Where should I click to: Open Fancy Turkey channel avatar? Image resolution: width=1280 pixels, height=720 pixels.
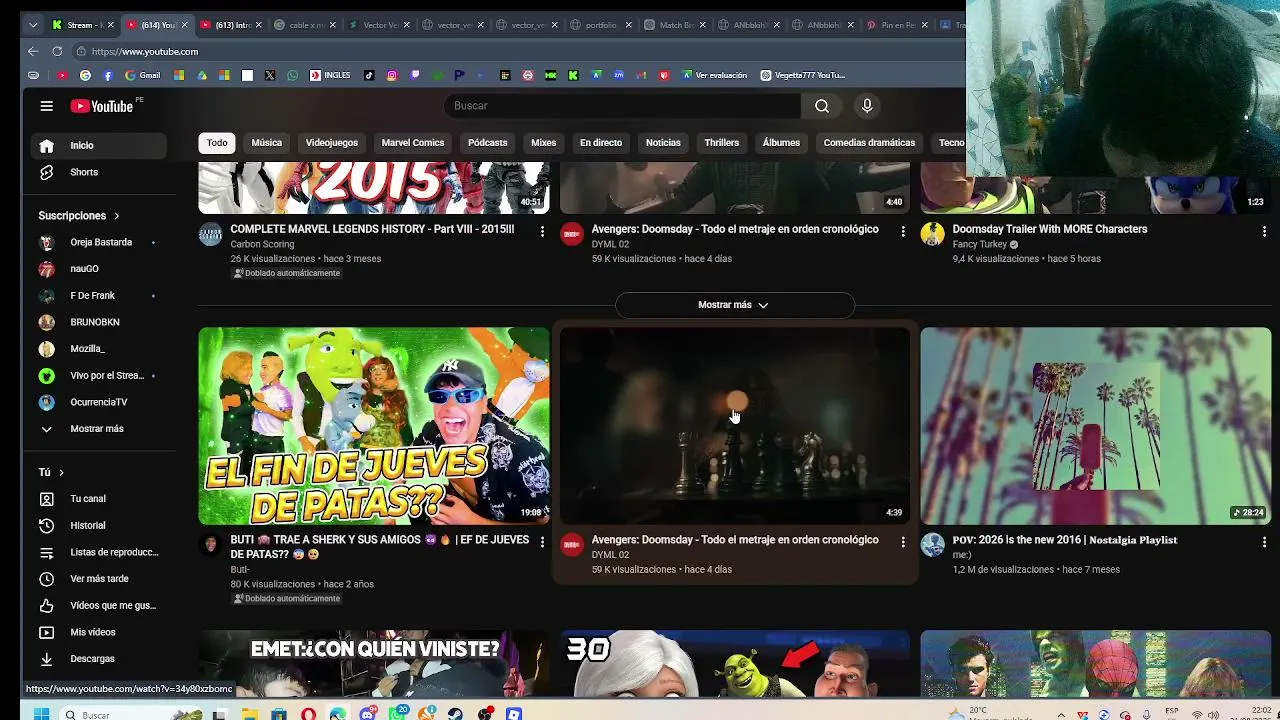(932, 235)
